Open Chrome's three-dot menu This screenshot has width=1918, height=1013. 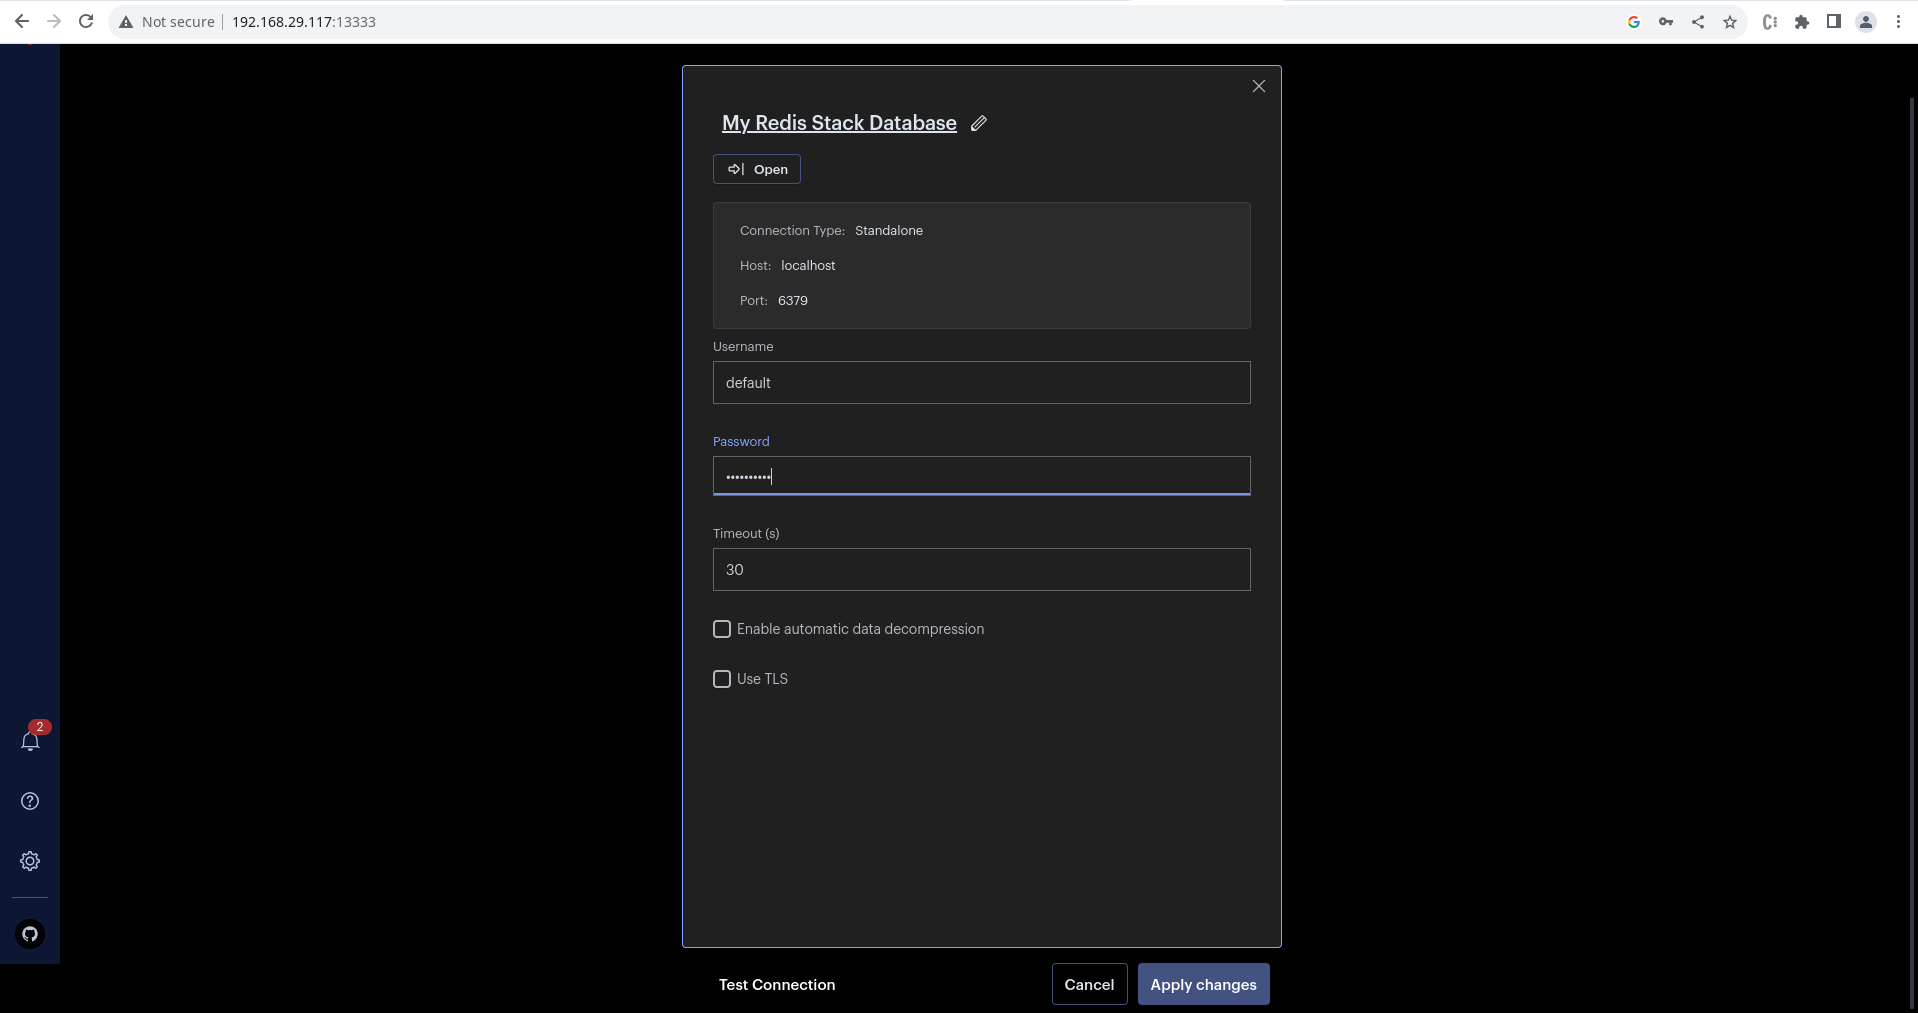click(x=1898, y=21)
